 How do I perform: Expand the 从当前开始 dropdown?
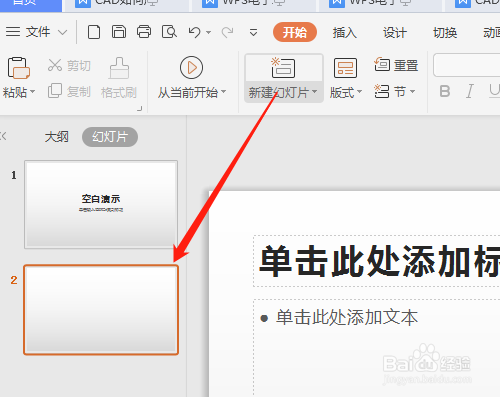[x=224, y=92]
